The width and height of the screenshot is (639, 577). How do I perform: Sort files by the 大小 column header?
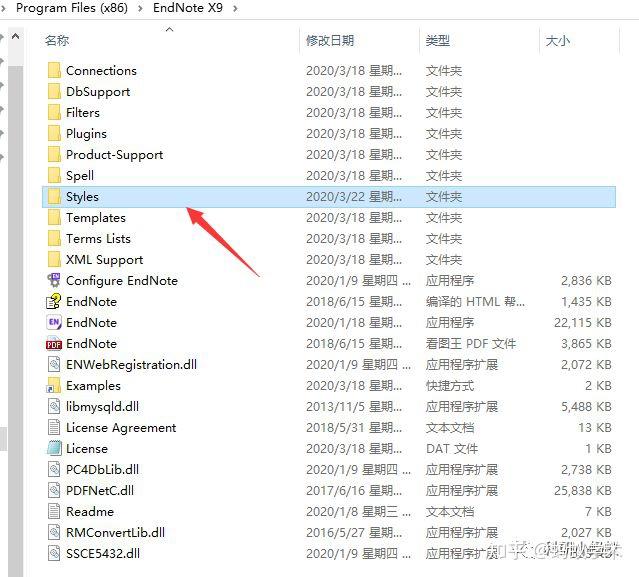[x=557, y=41]
